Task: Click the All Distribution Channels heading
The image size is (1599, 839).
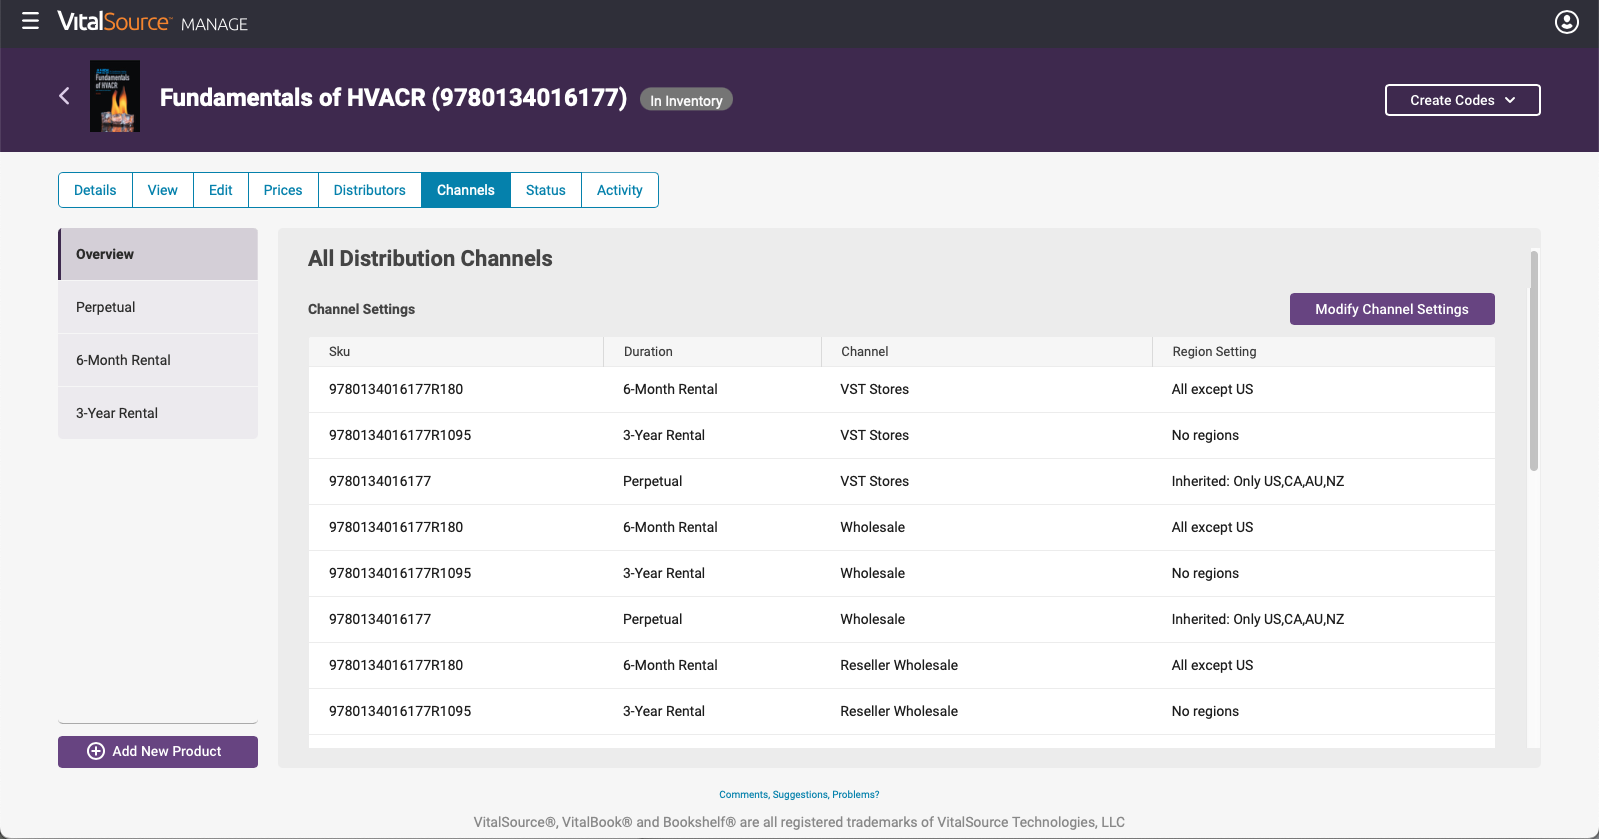Action: pos(430,258)
